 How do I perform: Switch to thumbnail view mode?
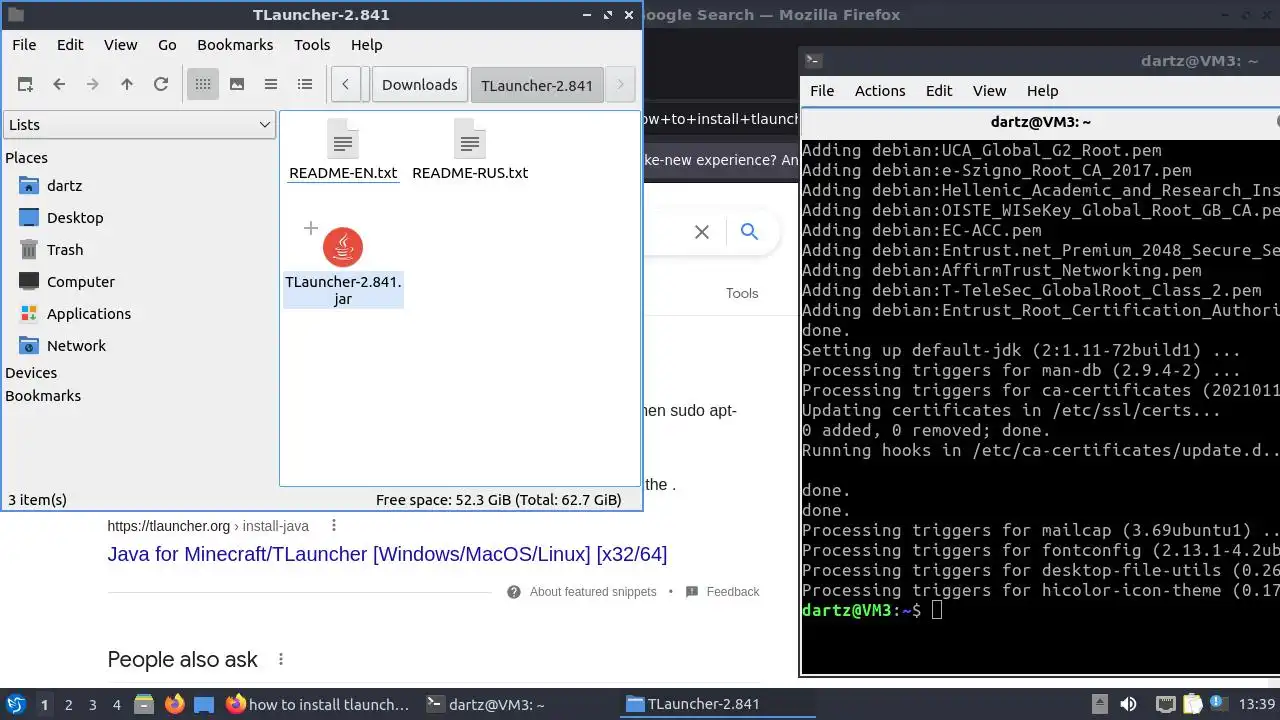pos(237,85)
